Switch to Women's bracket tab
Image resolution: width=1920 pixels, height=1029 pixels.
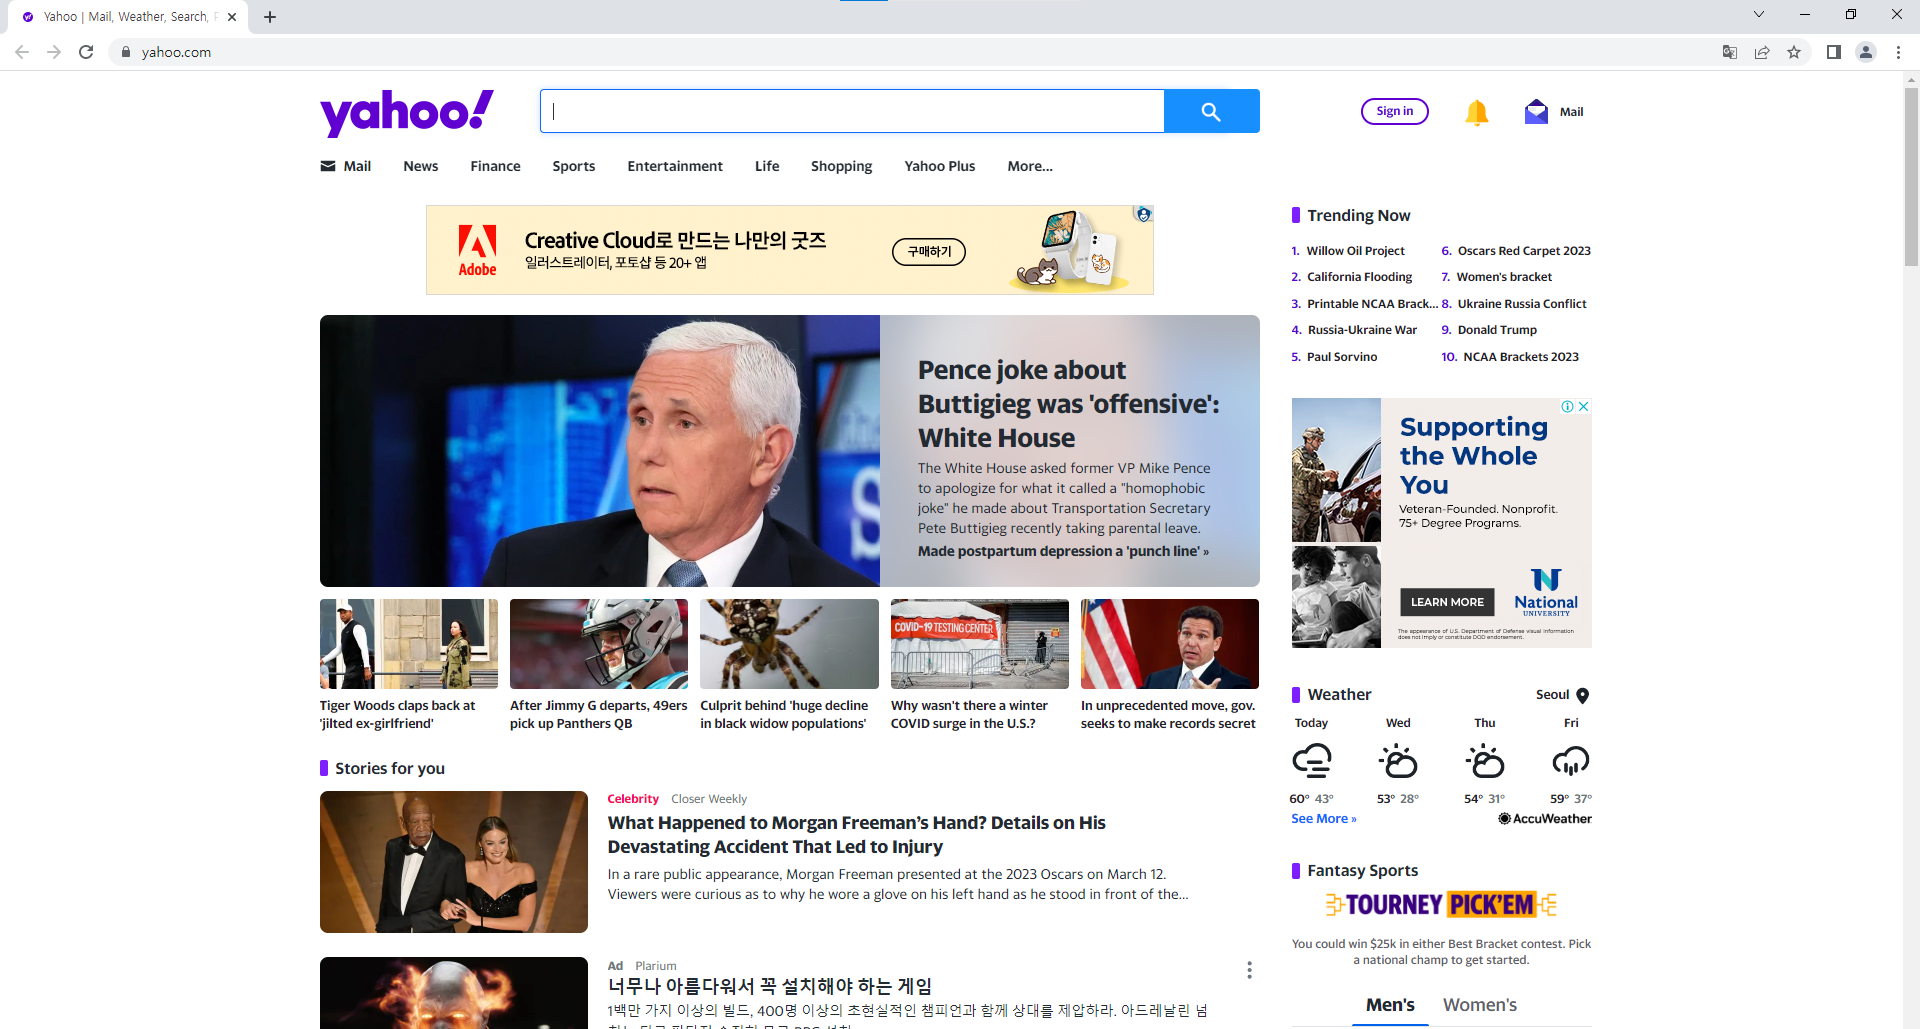click(x=1480, y=1005)
